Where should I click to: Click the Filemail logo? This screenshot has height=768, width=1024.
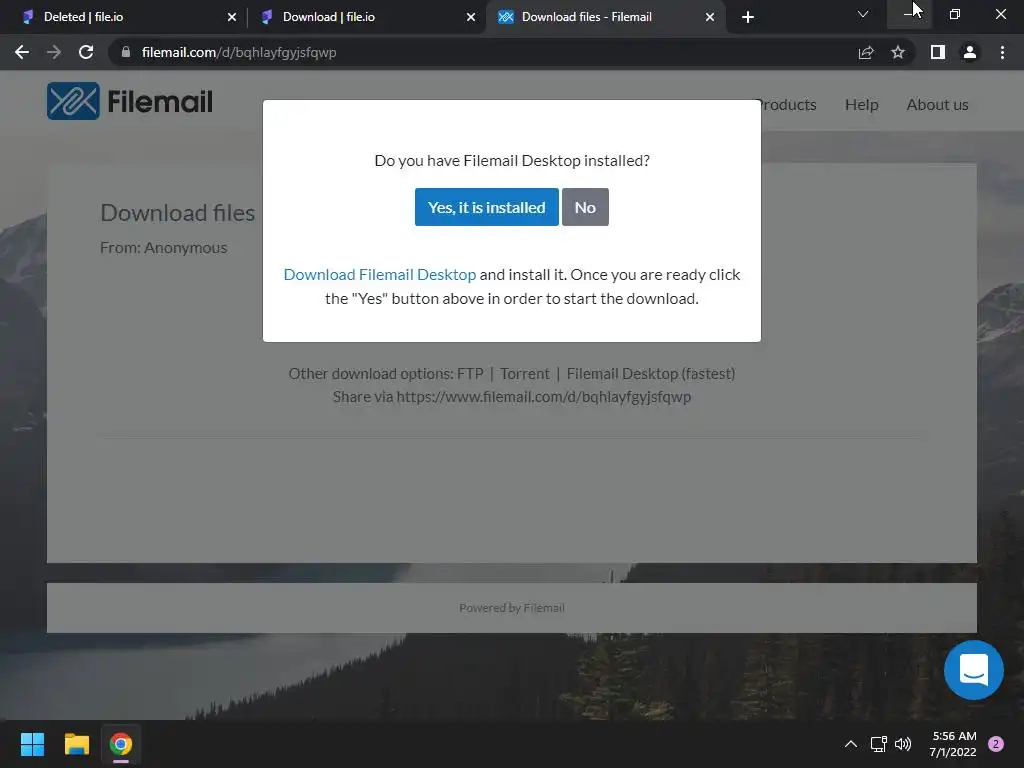pyautogui.click(x=130, y=101)
